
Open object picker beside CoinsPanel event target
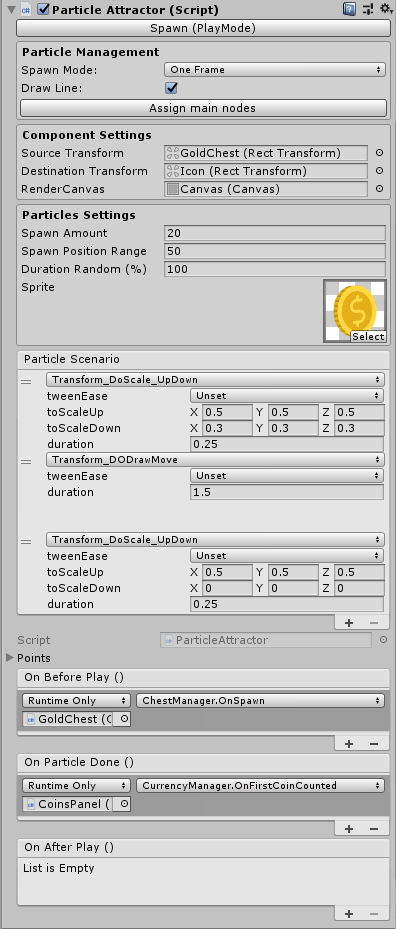123,804
